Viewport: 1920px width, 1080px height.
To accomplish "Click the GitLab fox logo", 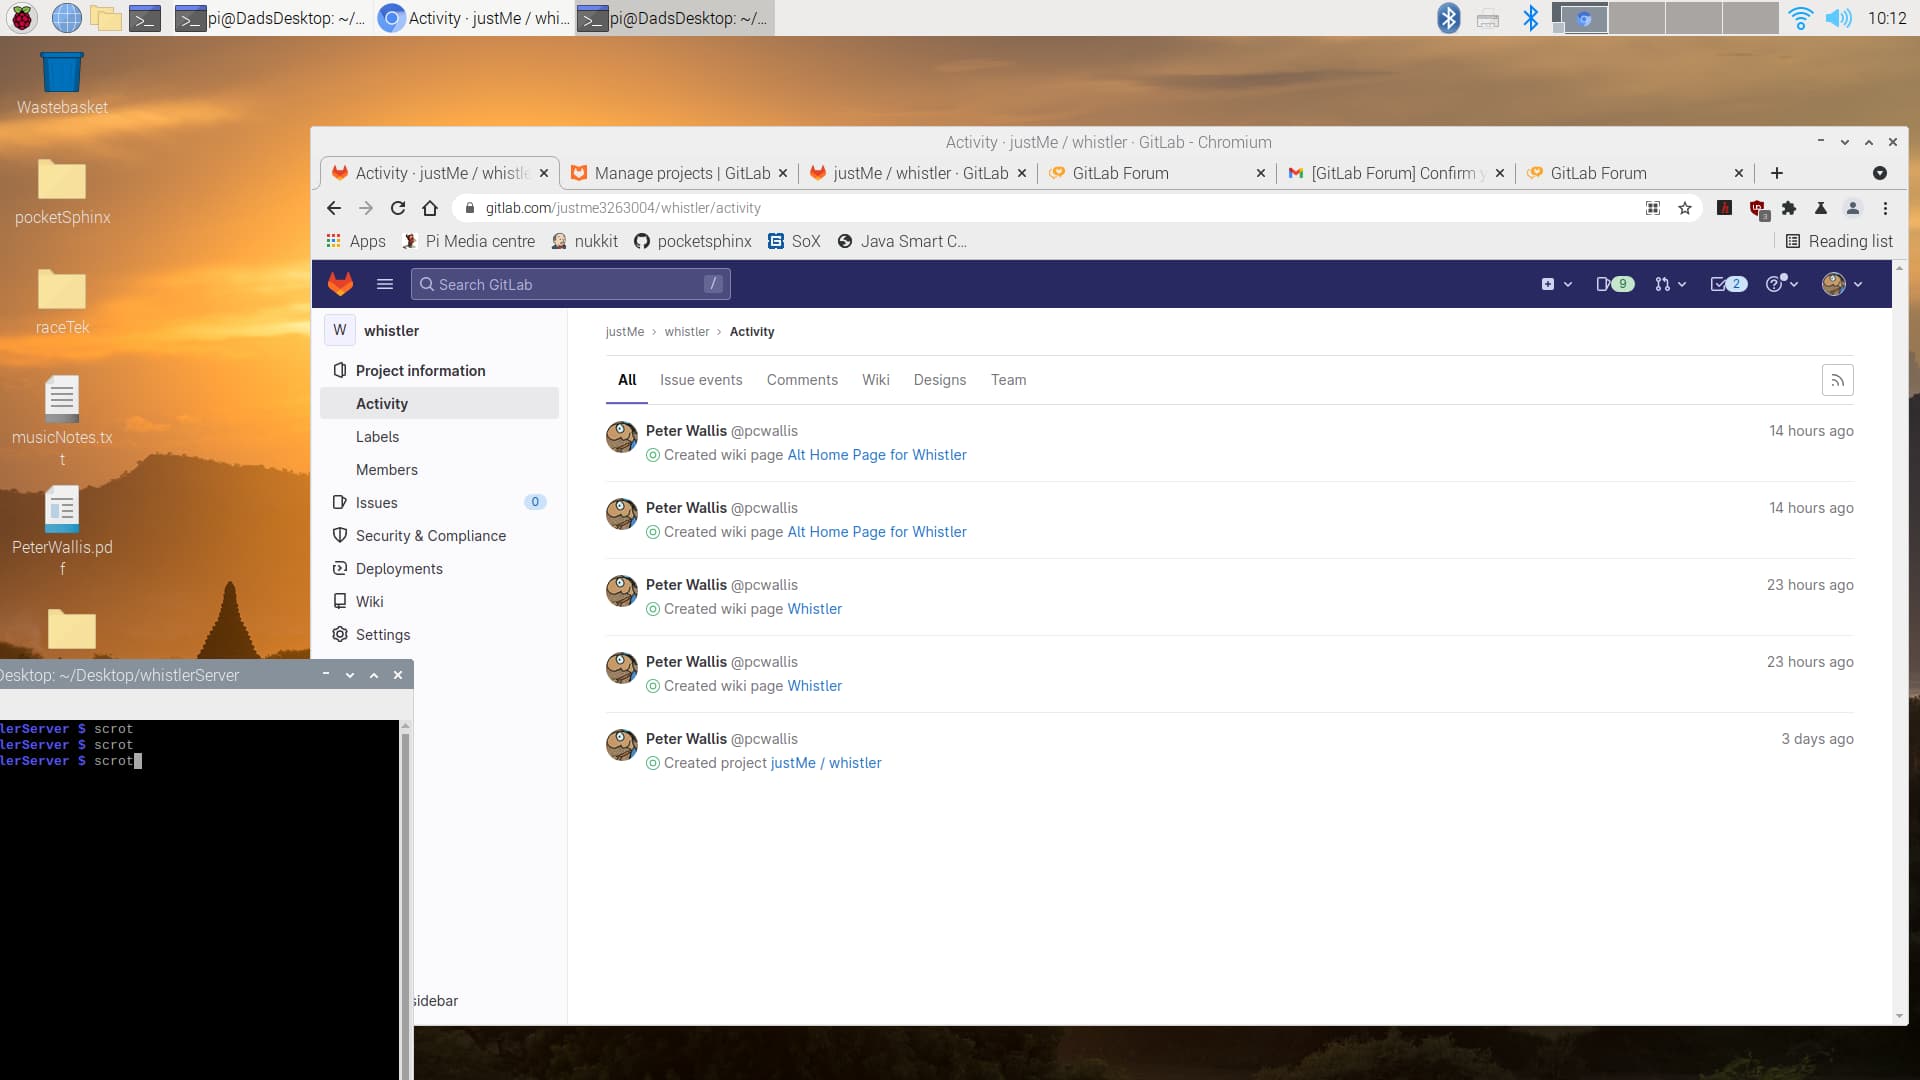I will coord(340,284).
